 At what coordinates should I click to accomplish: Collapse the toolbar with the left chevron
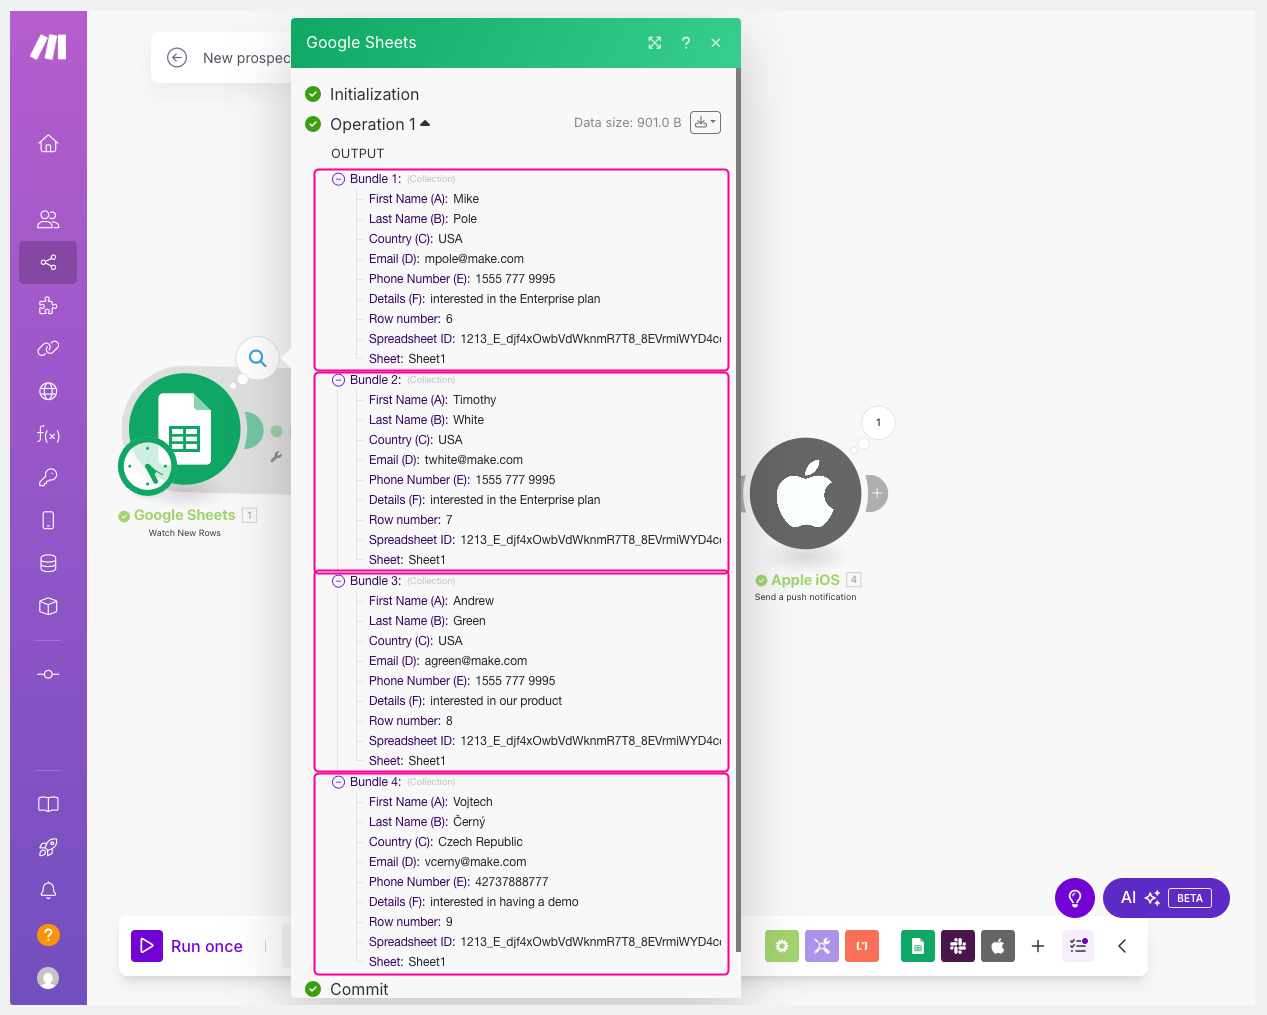pos(1122,946)
